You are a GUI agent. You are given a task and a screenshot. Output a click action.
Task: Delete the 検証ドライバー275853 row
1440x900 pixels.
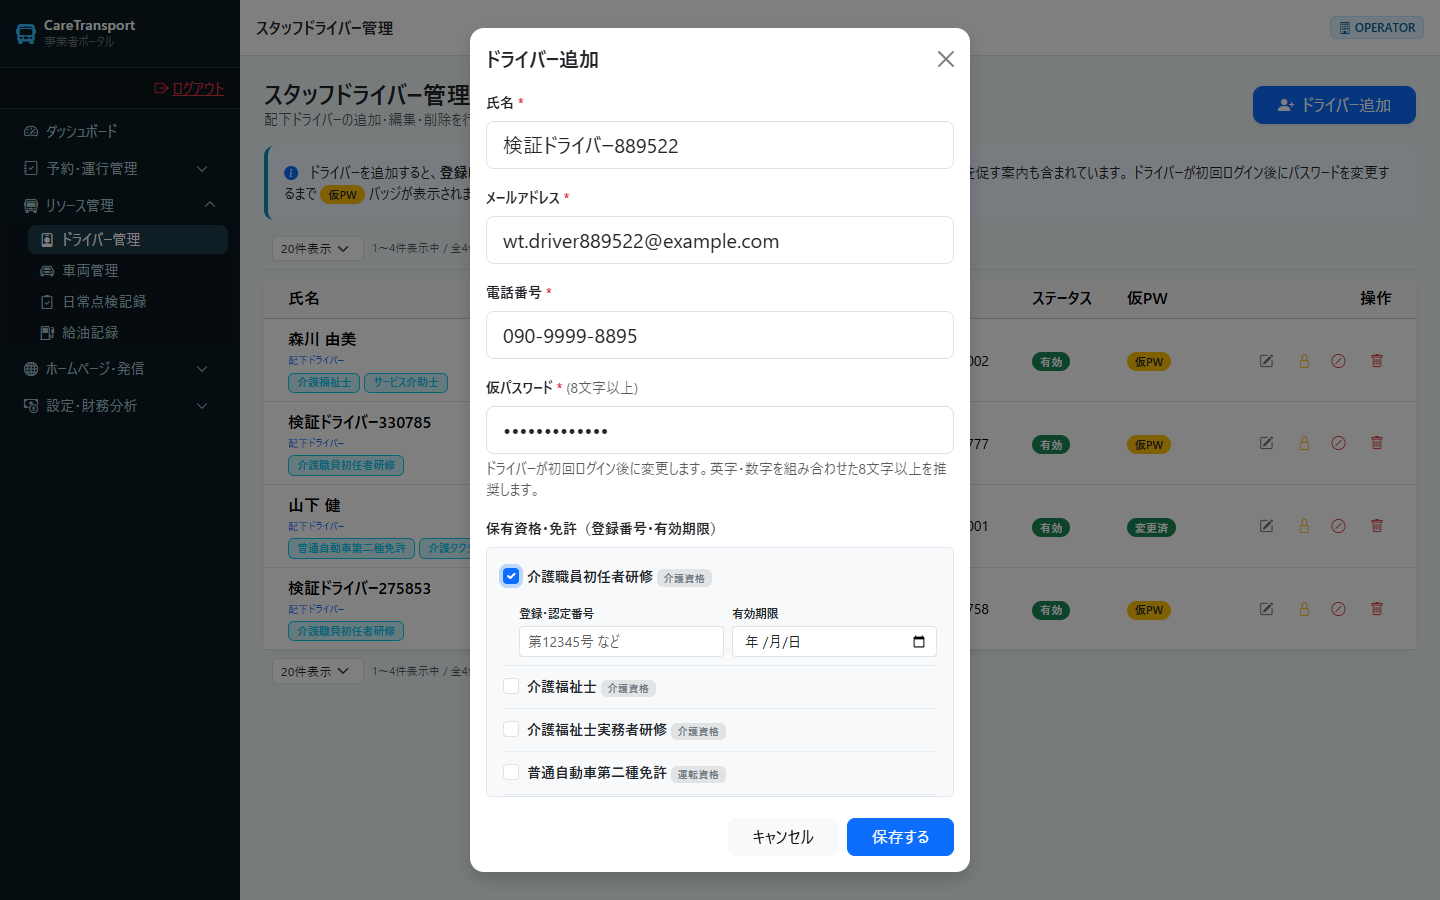coord(1377,609)
